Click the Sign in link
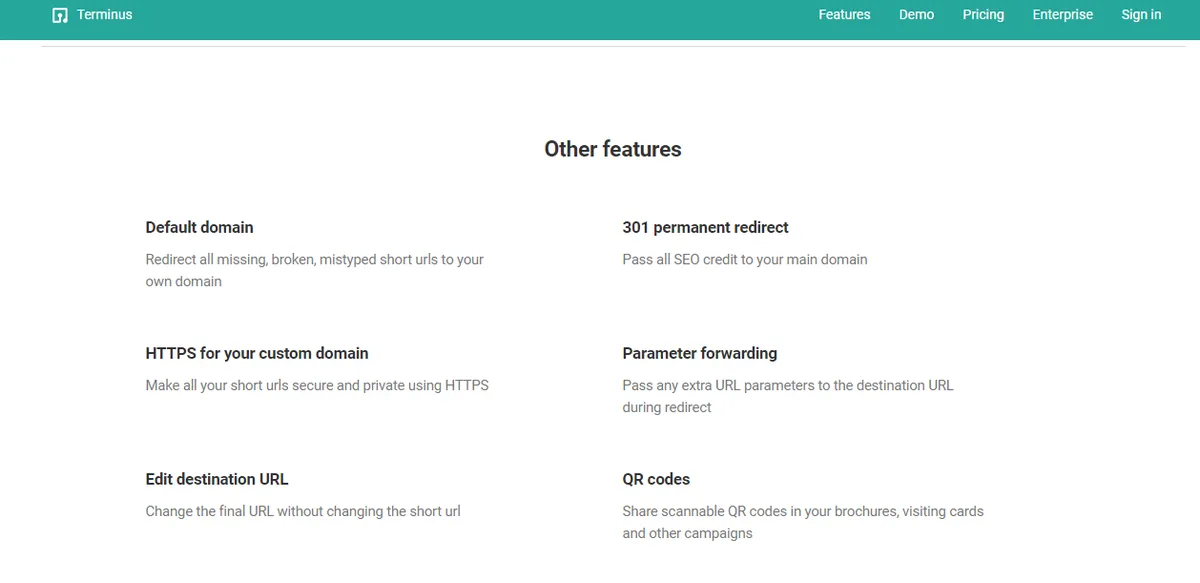The height and width of the screenshot is (583, 1200). [1141, 15]
